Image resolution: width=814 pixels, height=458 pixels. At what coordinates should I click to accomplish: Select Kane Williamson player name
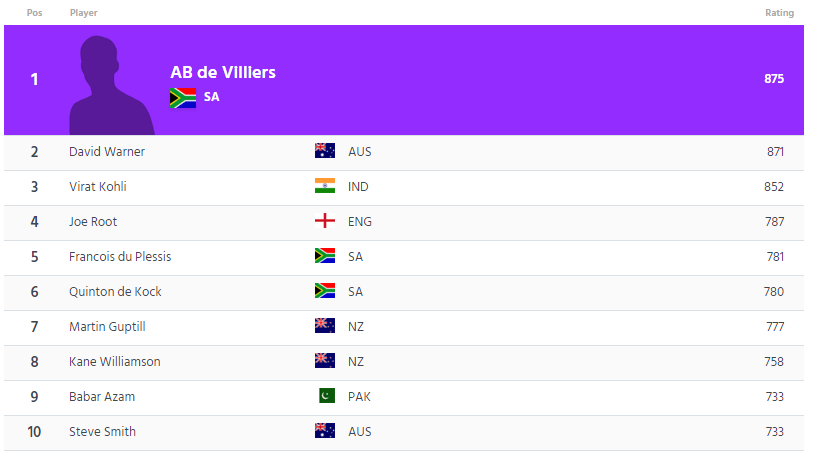(115, 361)
